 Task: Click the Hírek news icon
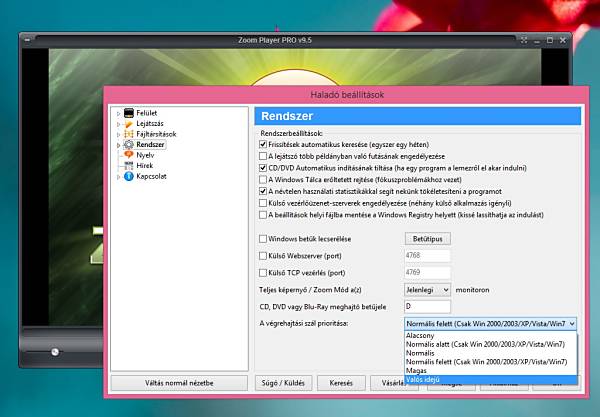[x=129, y=166]
